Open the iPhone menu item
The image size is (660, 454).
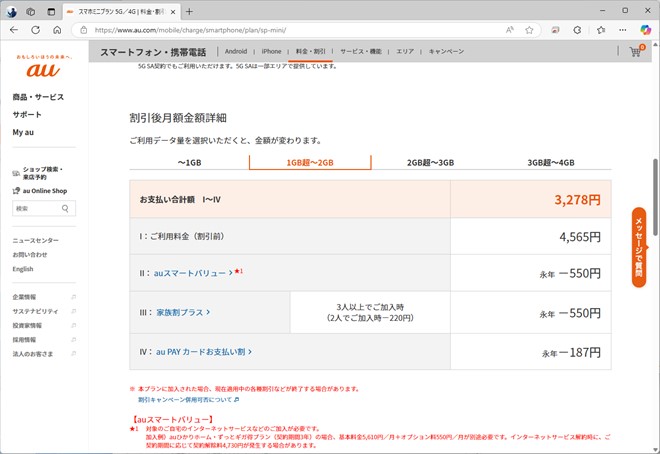tap(271, 51)
